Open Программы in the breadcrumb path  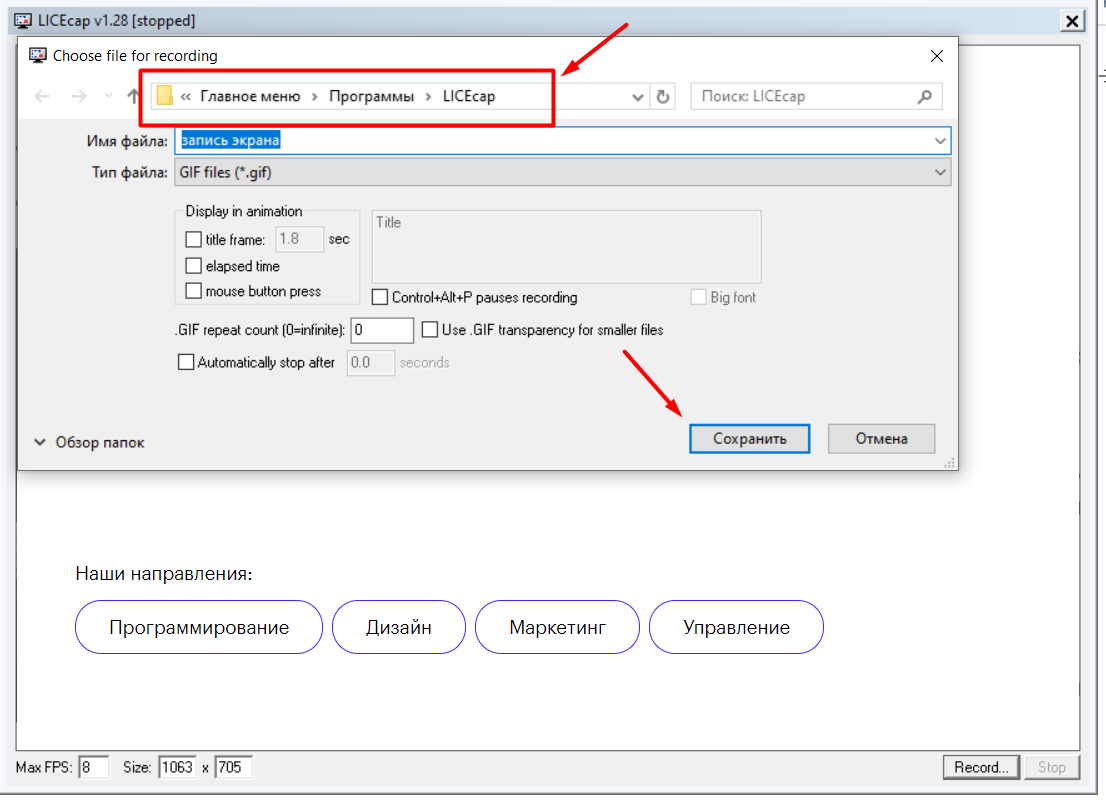pyautogui.click(x=372, y=97)
